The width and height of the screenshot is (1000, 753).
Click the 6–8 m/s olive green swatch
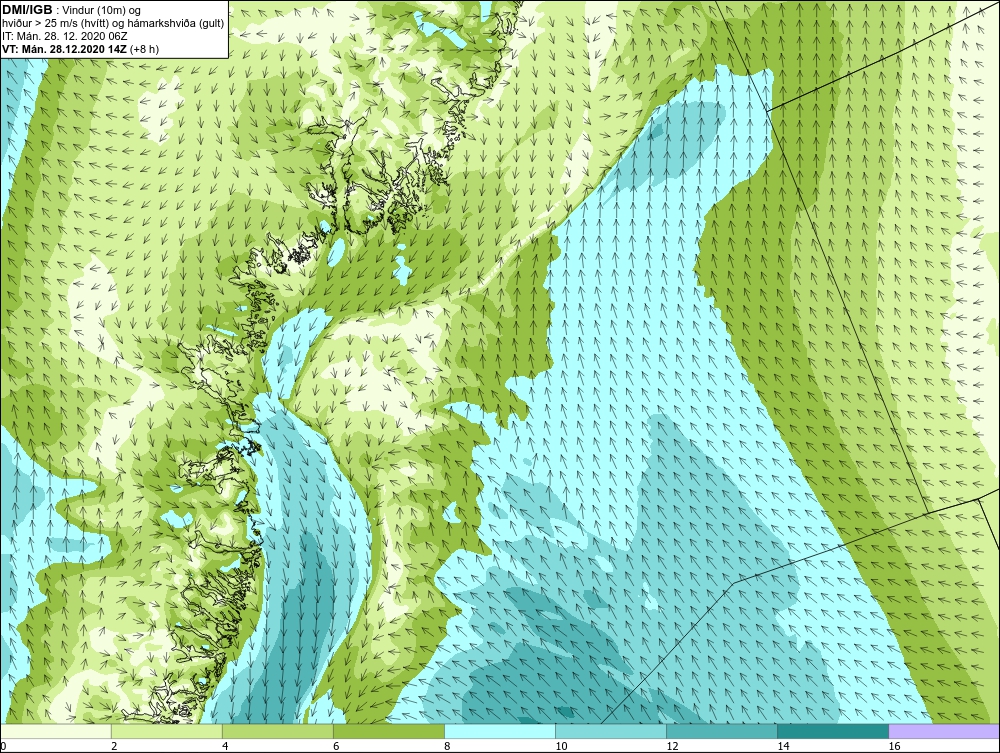(389, 731)
